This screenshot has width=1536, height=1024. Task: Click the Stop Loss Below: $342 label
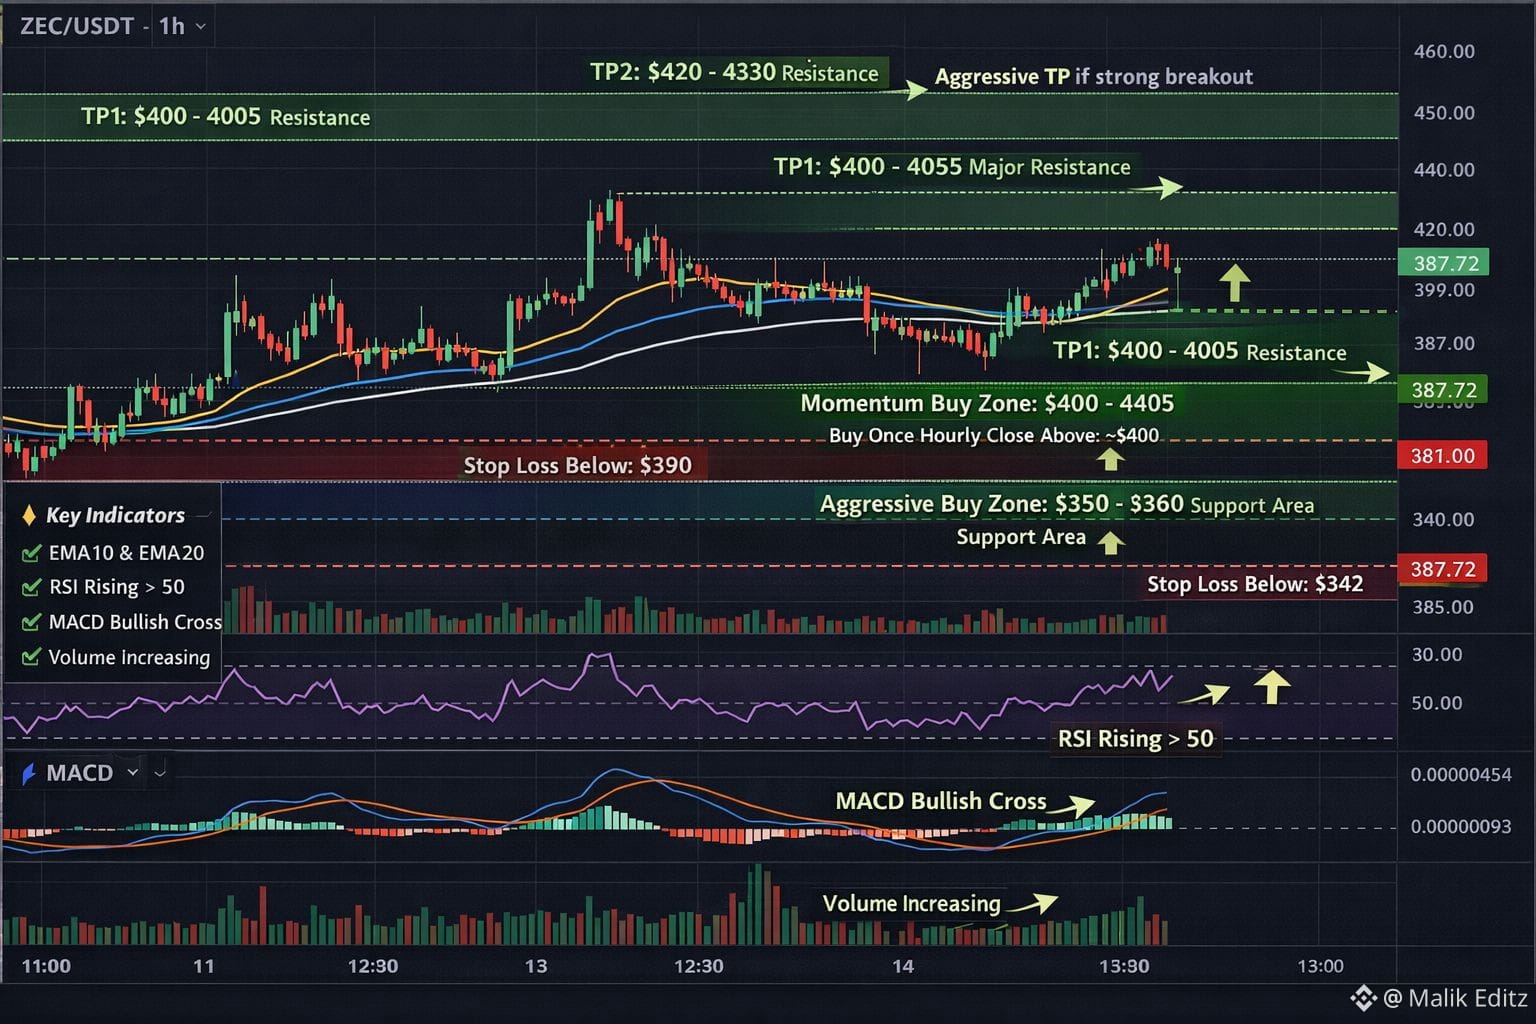tap(1255, 584)
